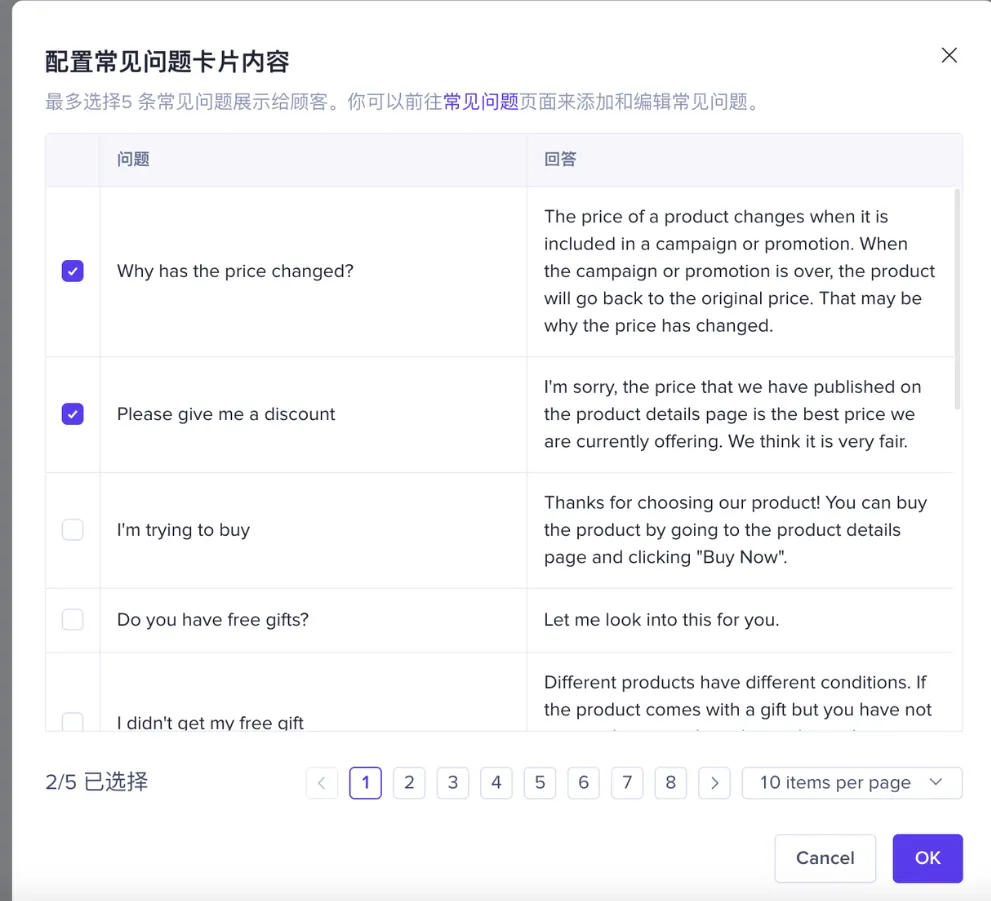
Task: Go to the previous page using the left arrow
Action: [322, 783]
